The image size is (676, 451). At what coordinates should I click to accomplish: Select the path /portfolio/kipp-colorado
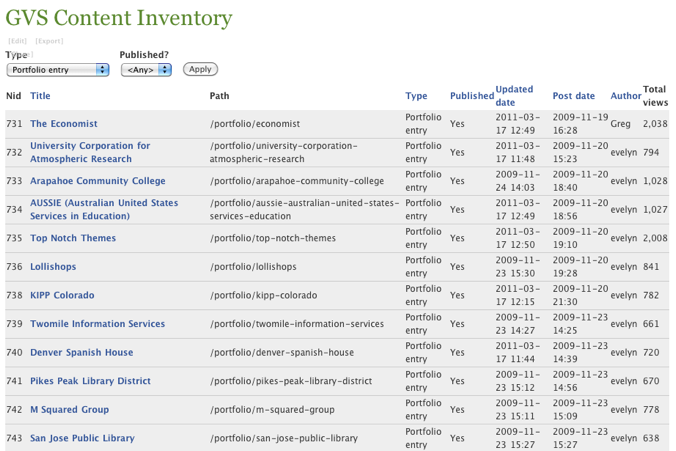[x=263, y=295]
